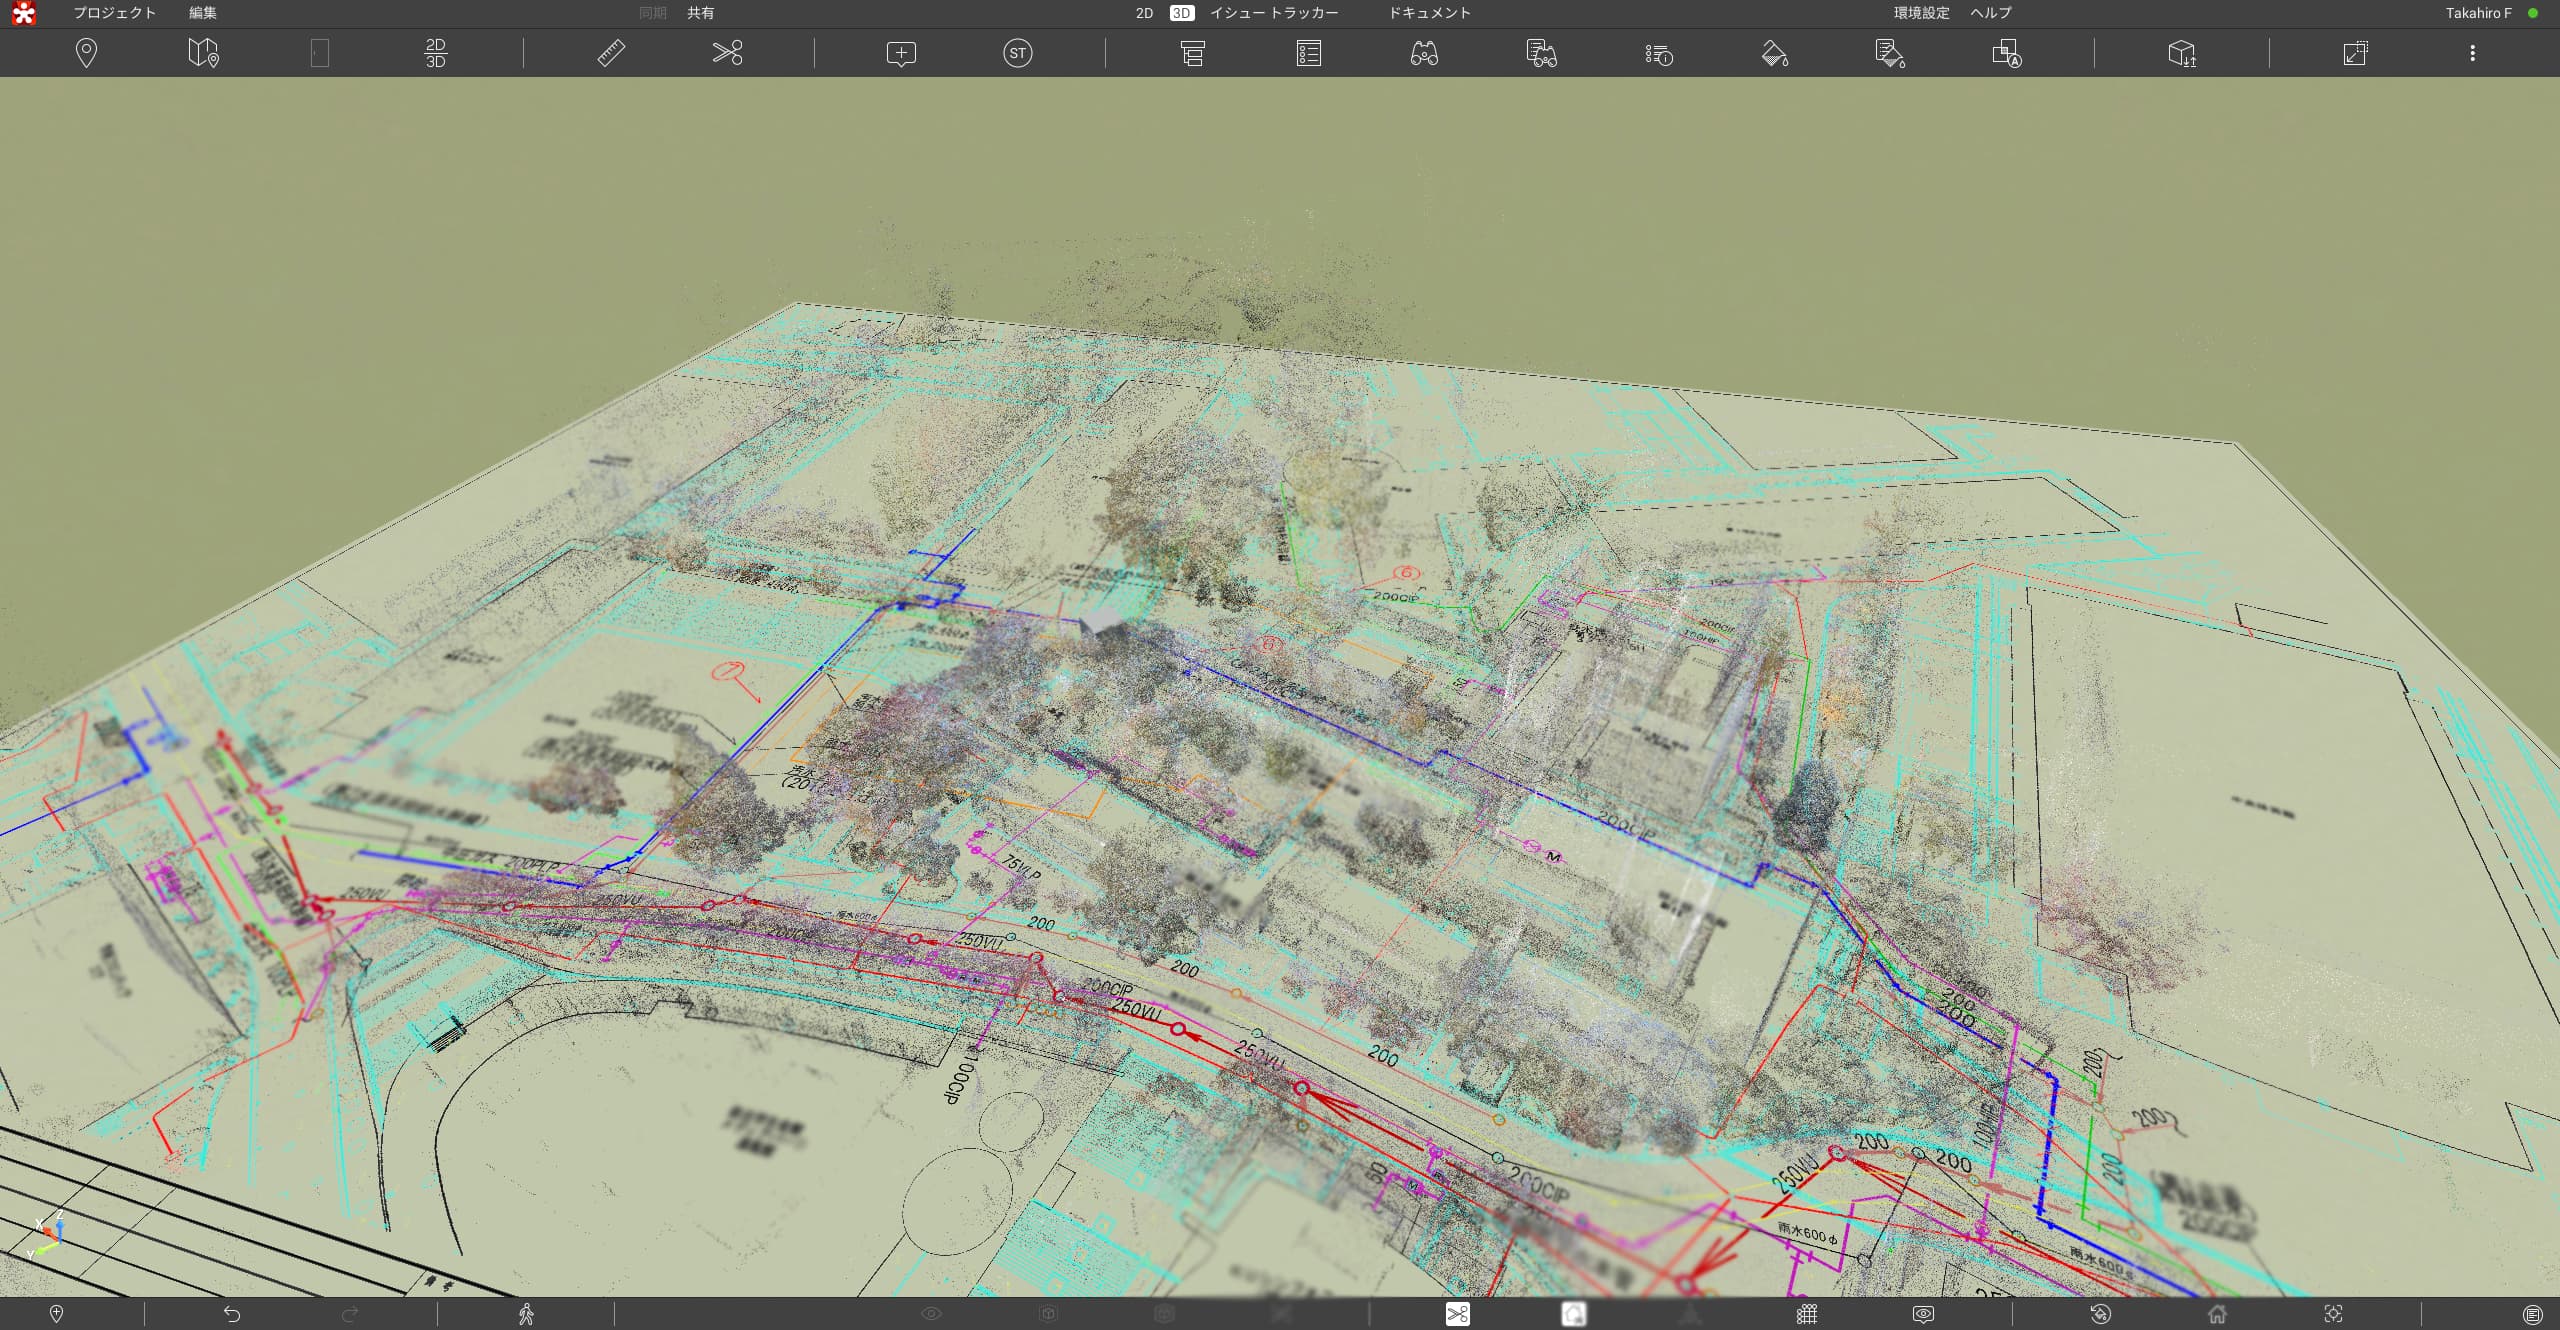The width and height of the screenshot is (2560, 1330).
Task: Open the プロジェクト menu
Action: coord(114,13)
